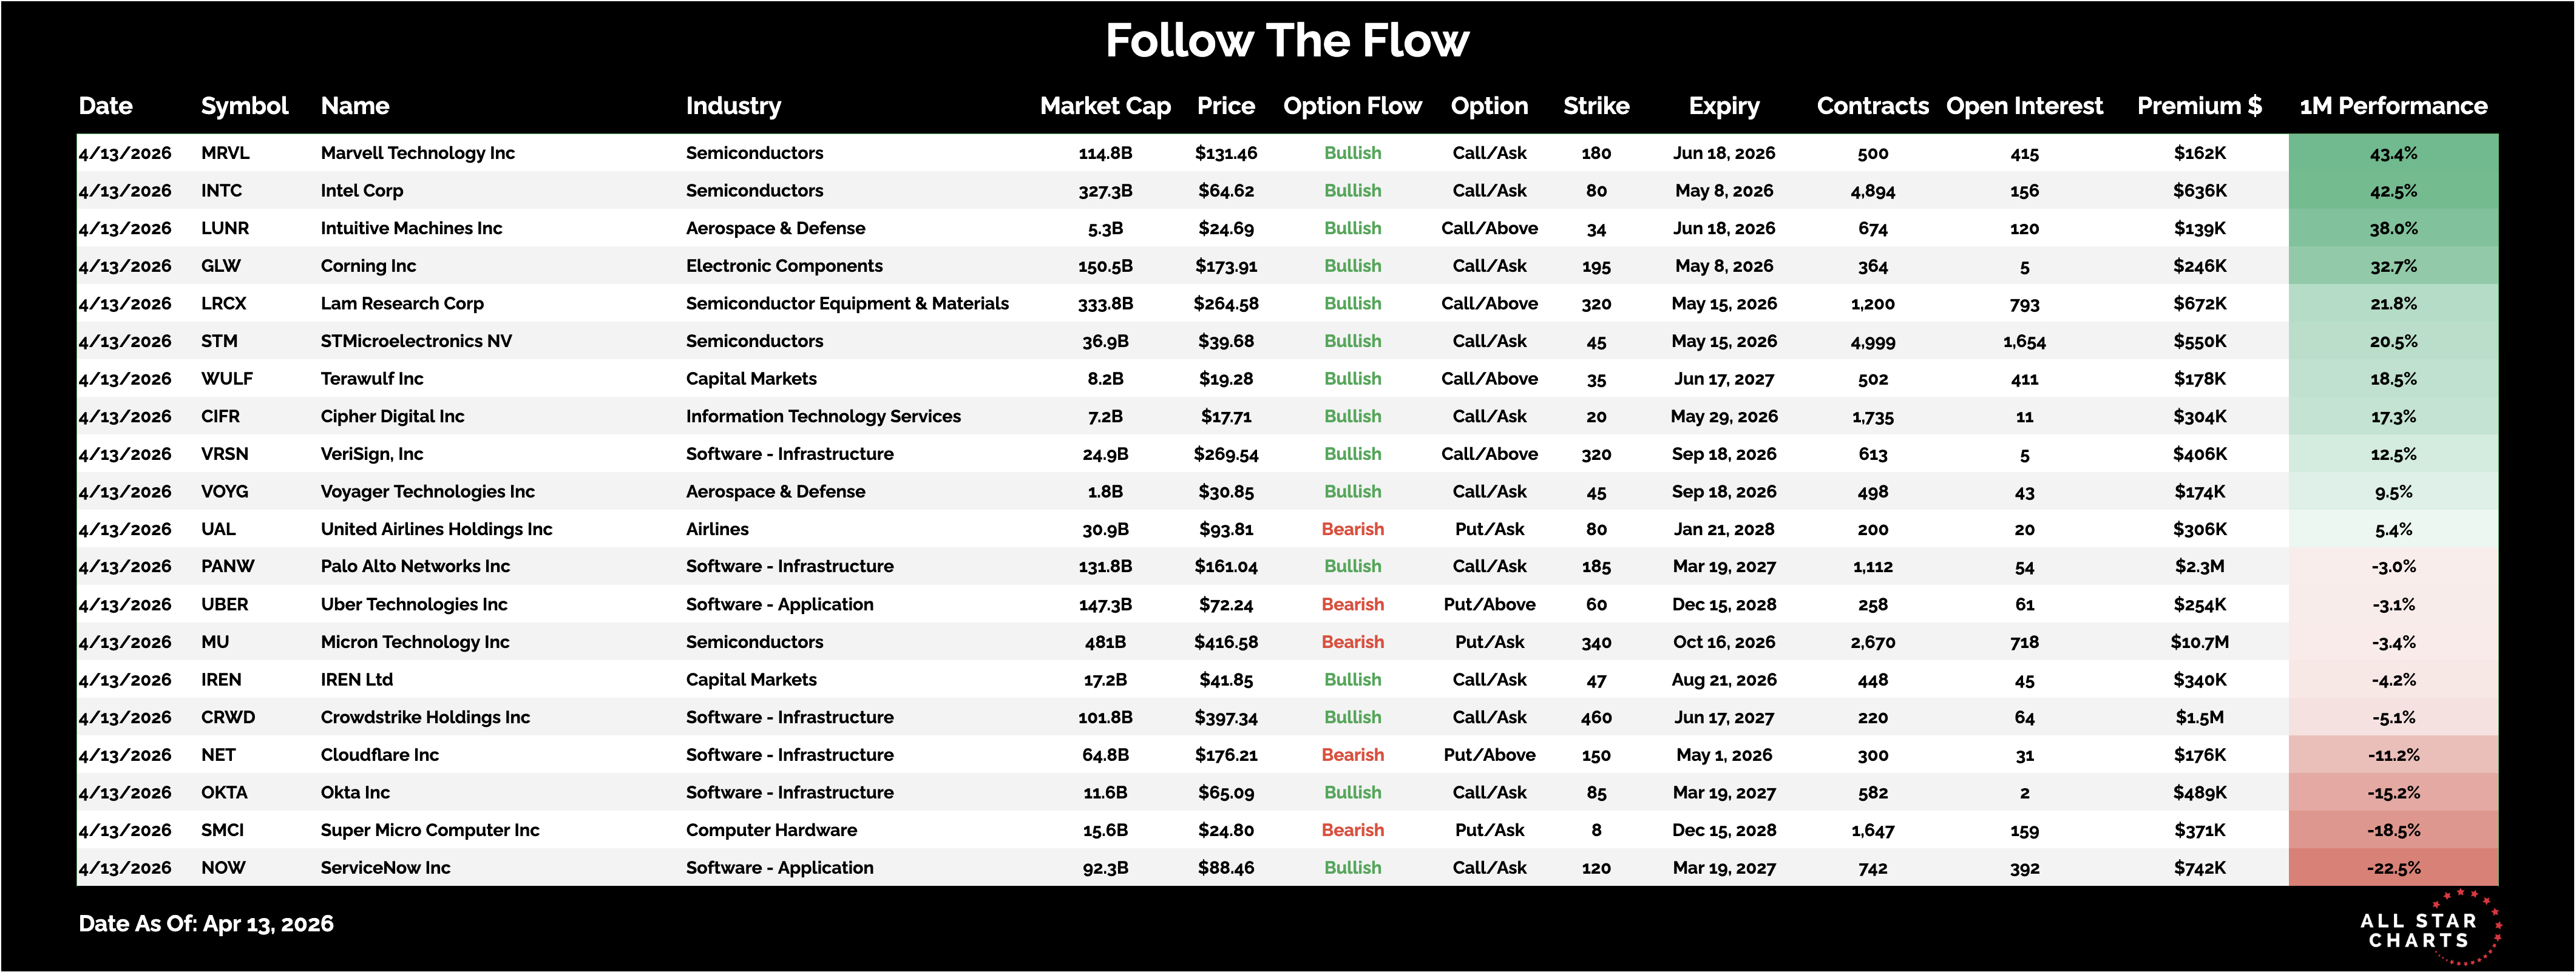The image size is (2576, 972).
Task: Click the Premium $ column header
Action: coord(2199,106)
